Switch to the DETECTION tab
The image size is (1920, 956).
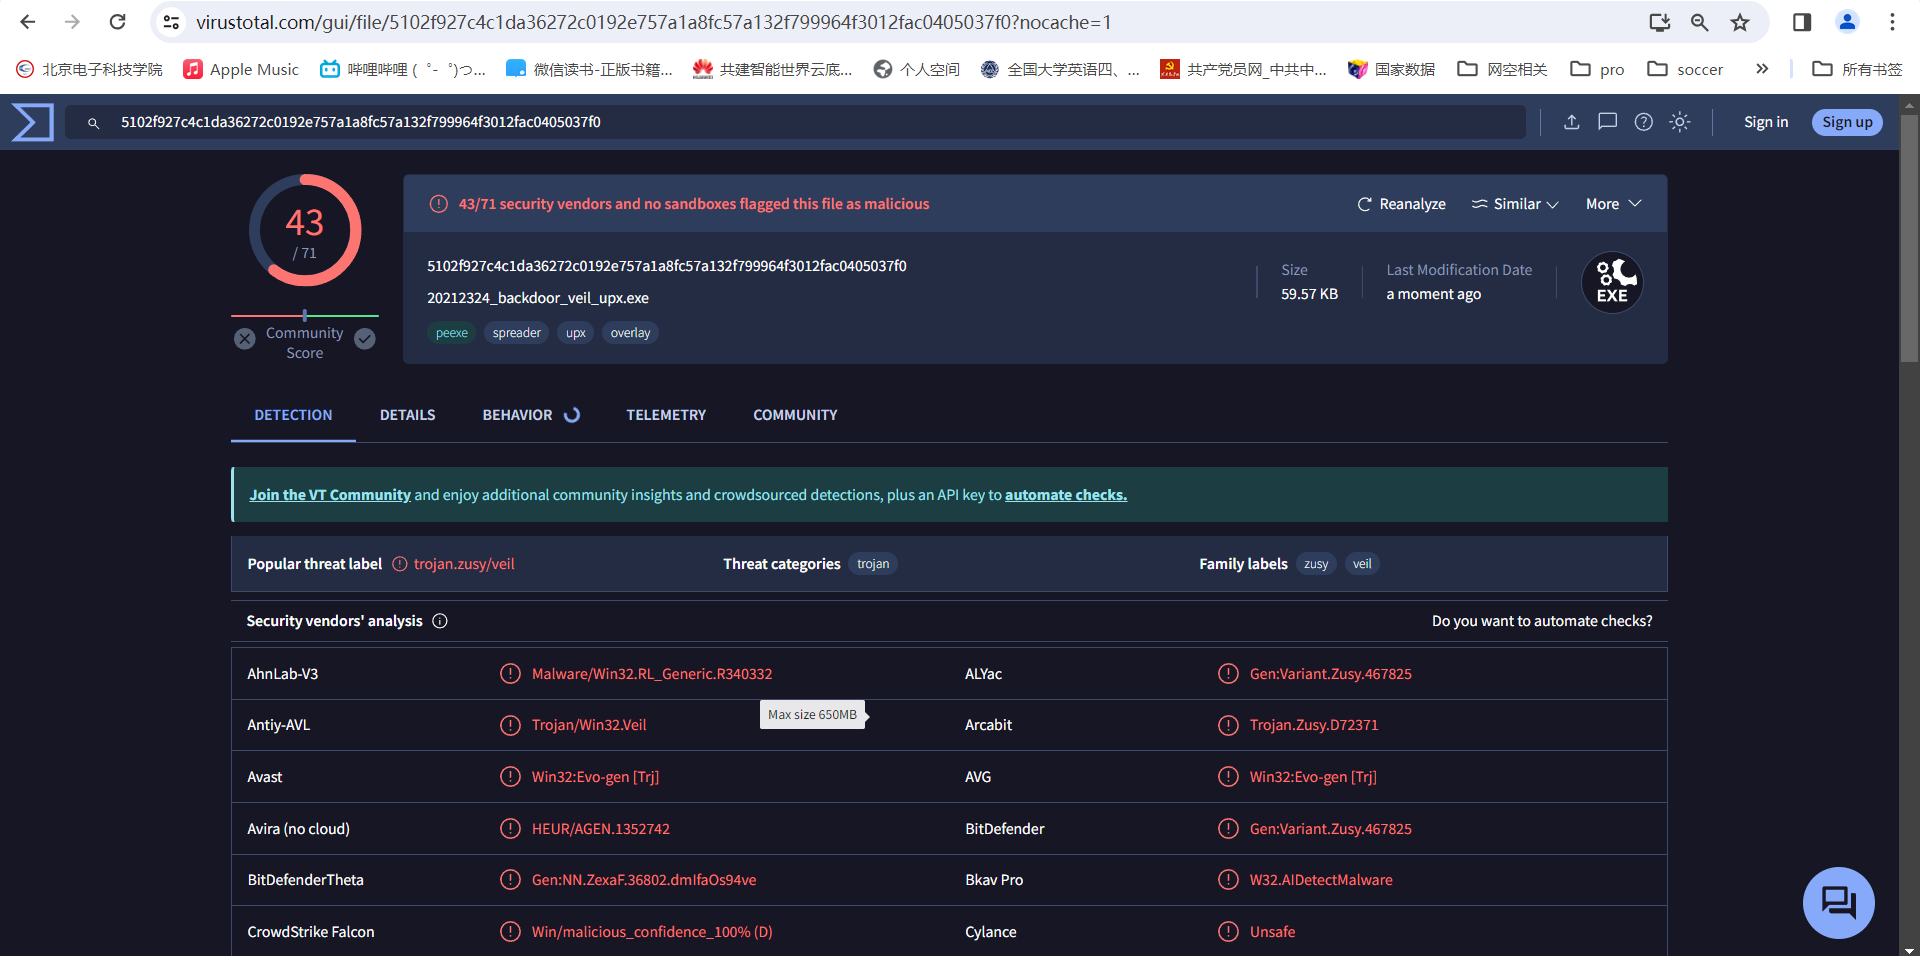click(x=293, y=415)
